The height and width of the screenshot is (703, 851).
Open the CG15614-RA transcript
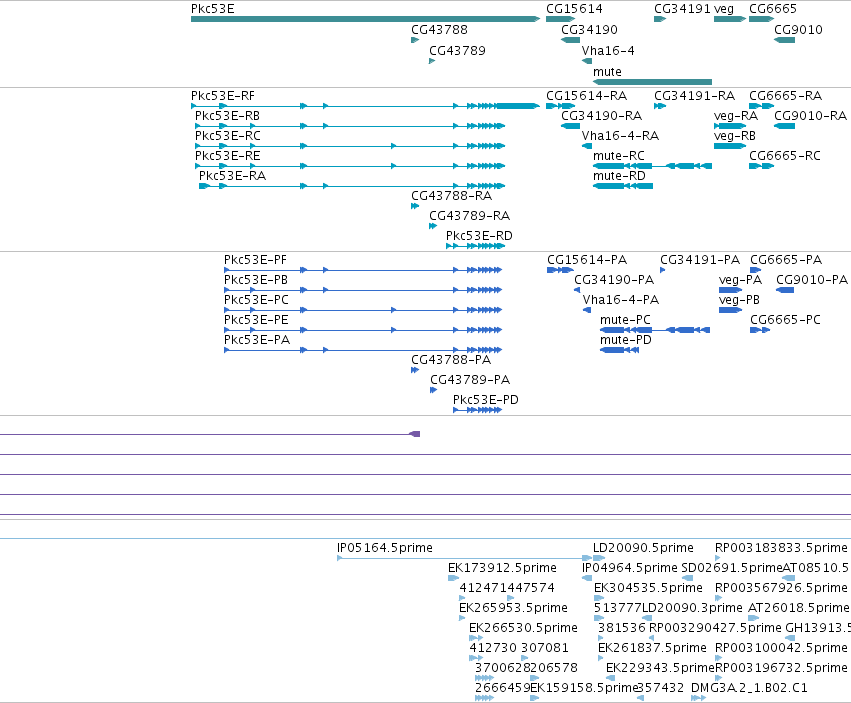pos(586,96)
